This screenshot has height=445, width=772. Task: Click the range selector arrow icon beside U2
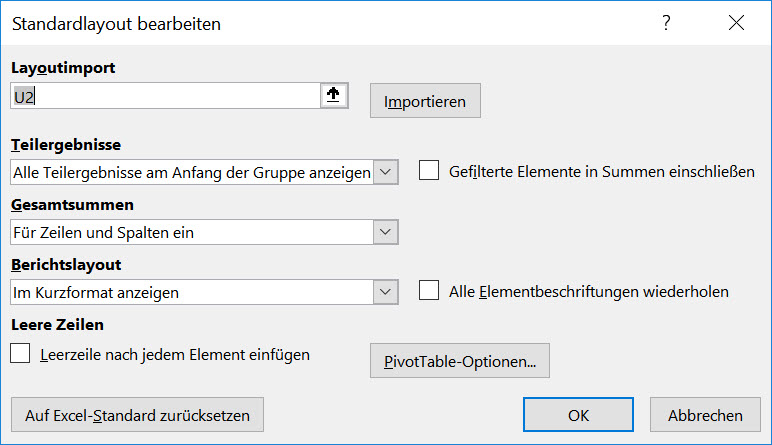click(x=334, y=96)
